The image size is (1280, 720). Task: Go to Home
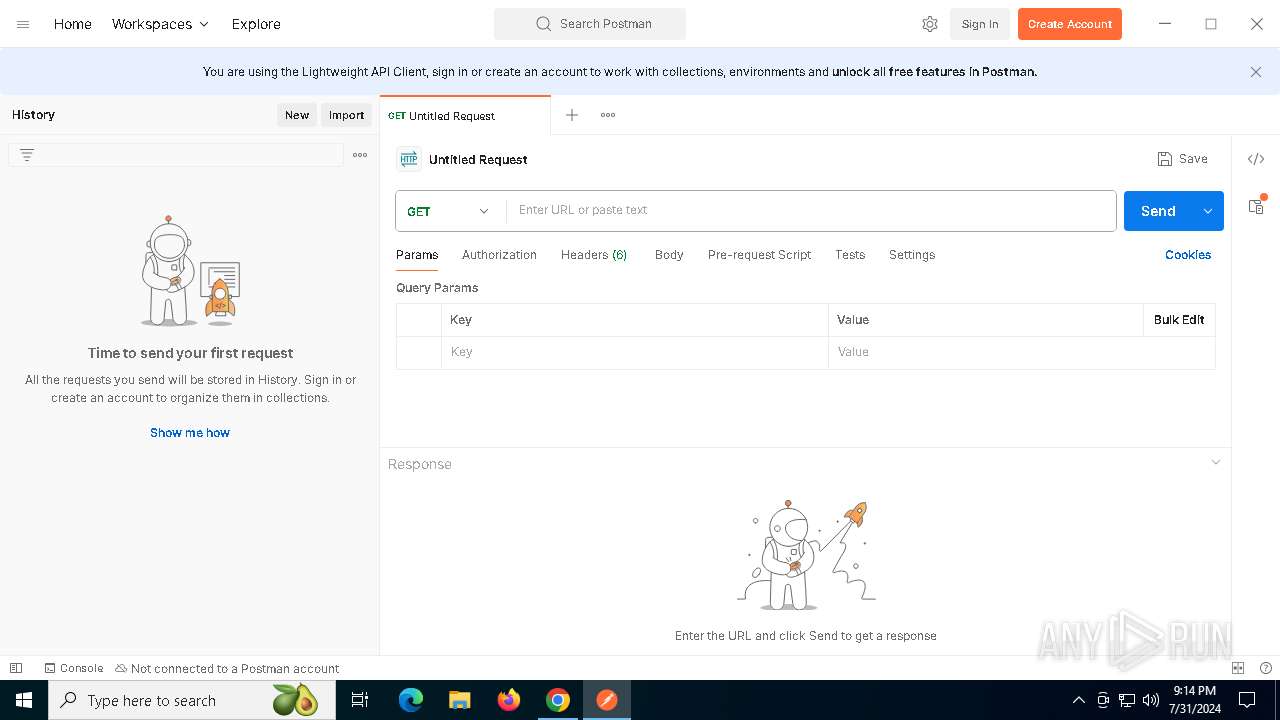point(73,24)
